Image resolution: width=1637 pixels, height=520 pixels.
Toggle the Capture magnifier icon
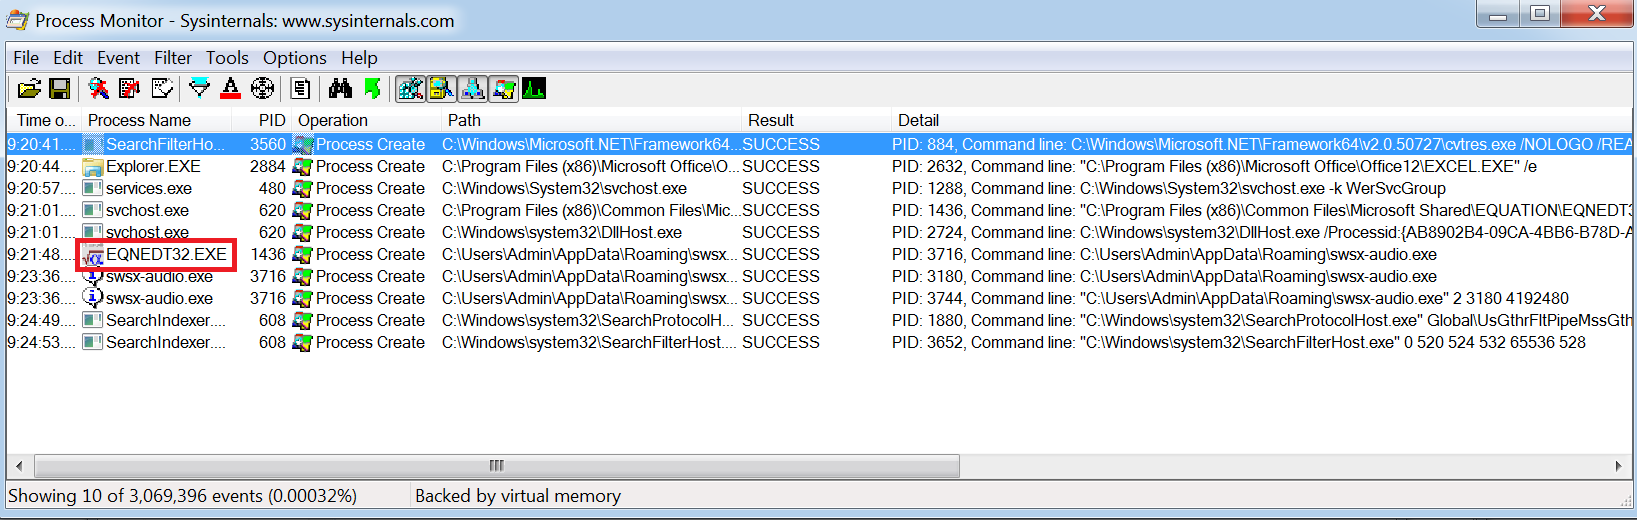(x=98, y=89)
